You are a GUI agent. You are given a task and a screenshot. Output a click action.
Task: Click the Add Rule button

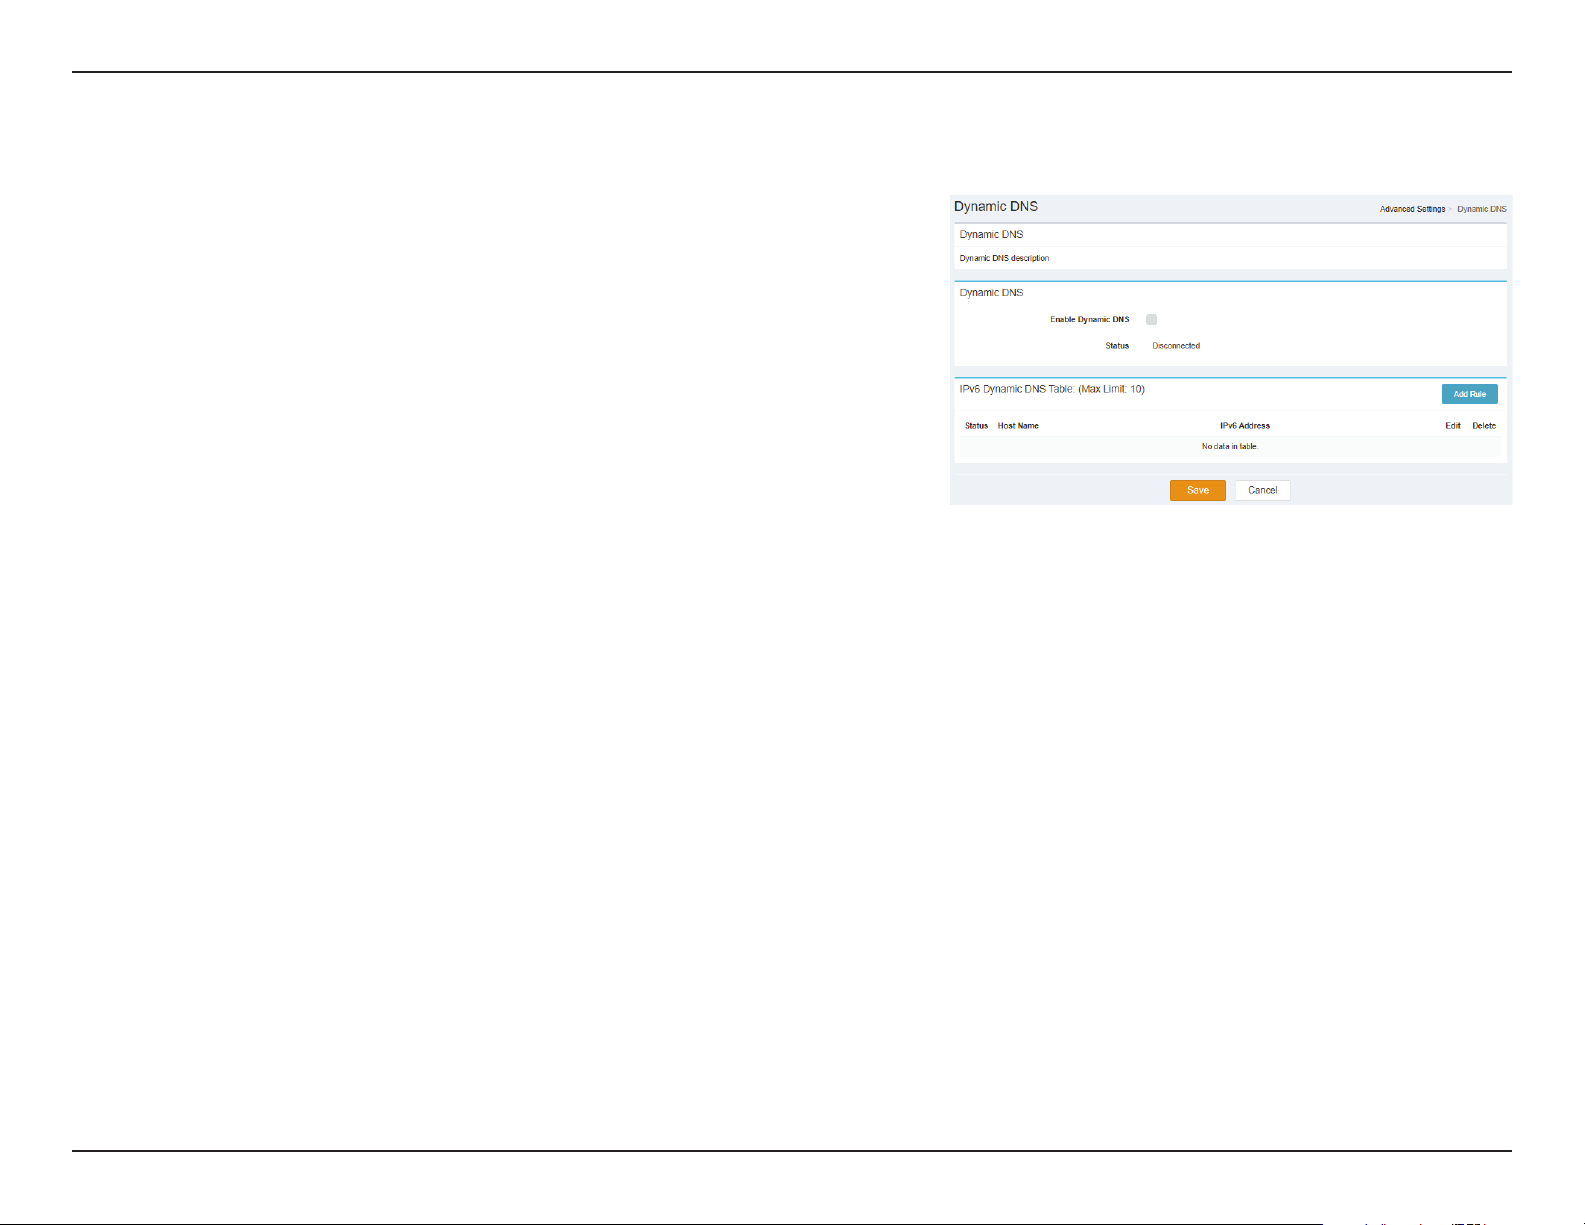pyautogui.click(x=1469, y=394)
